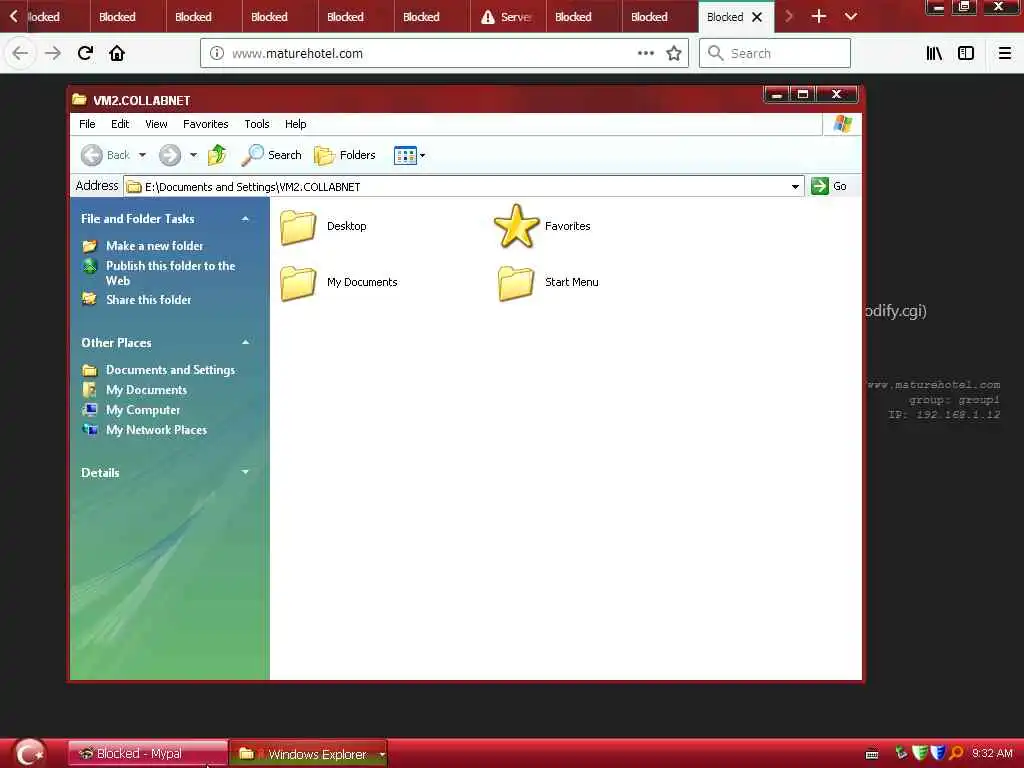1024x768 pixels.
Task: Bookmark this page with the star
Action: (x=674, y=53)
